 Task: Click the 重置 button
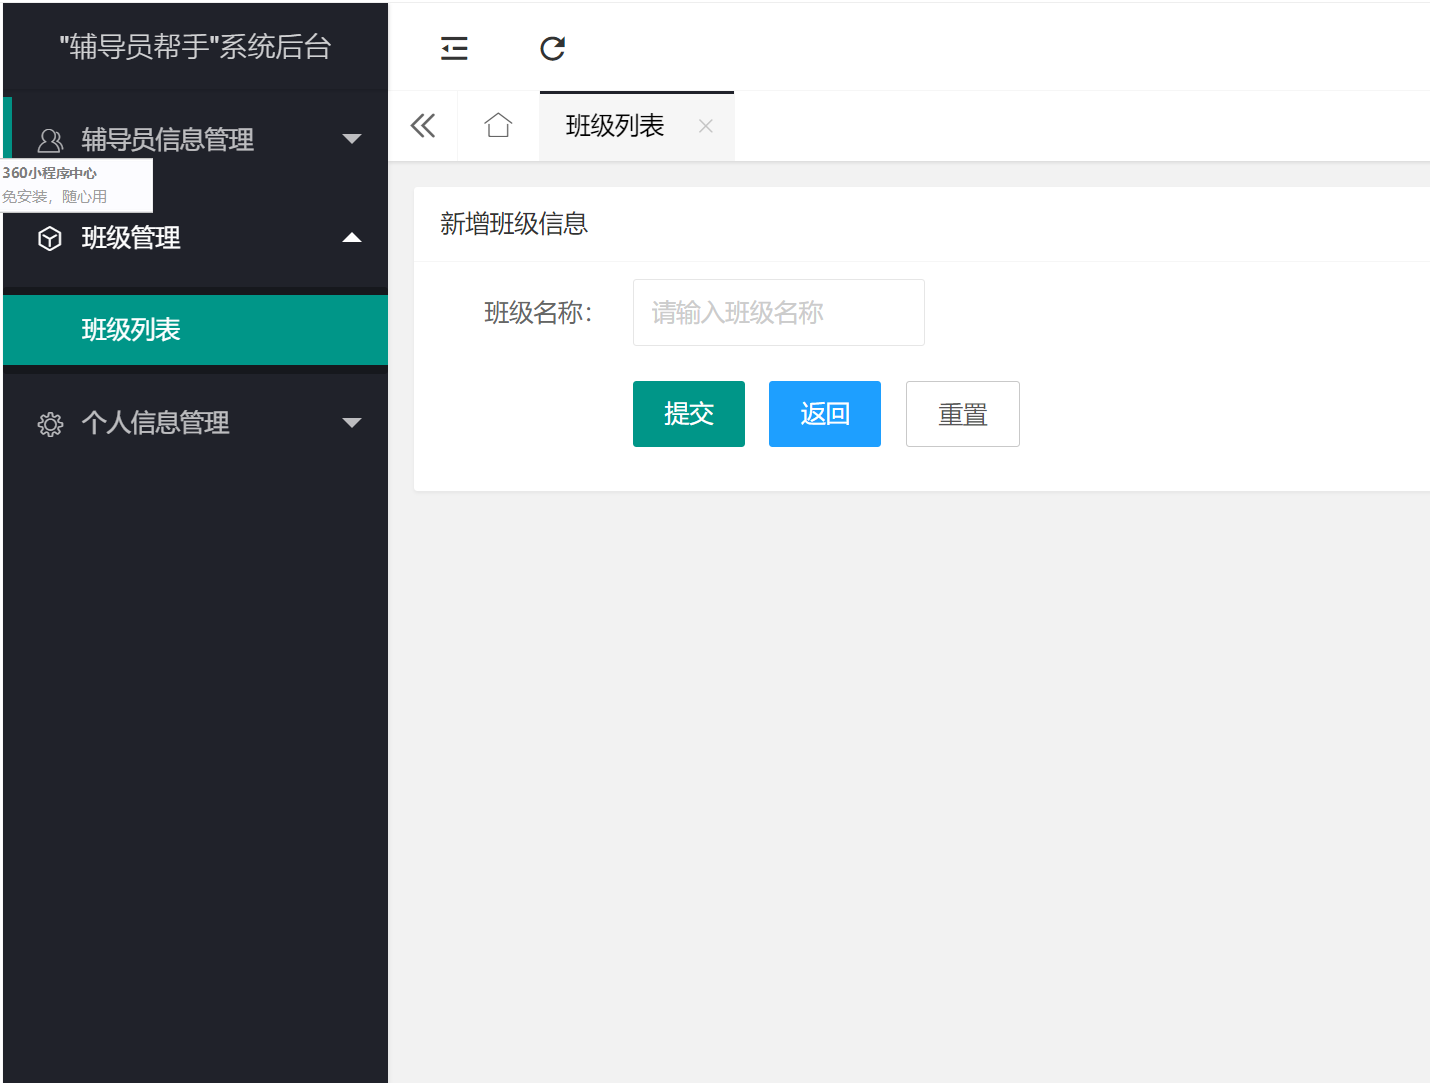coord(962,413)
